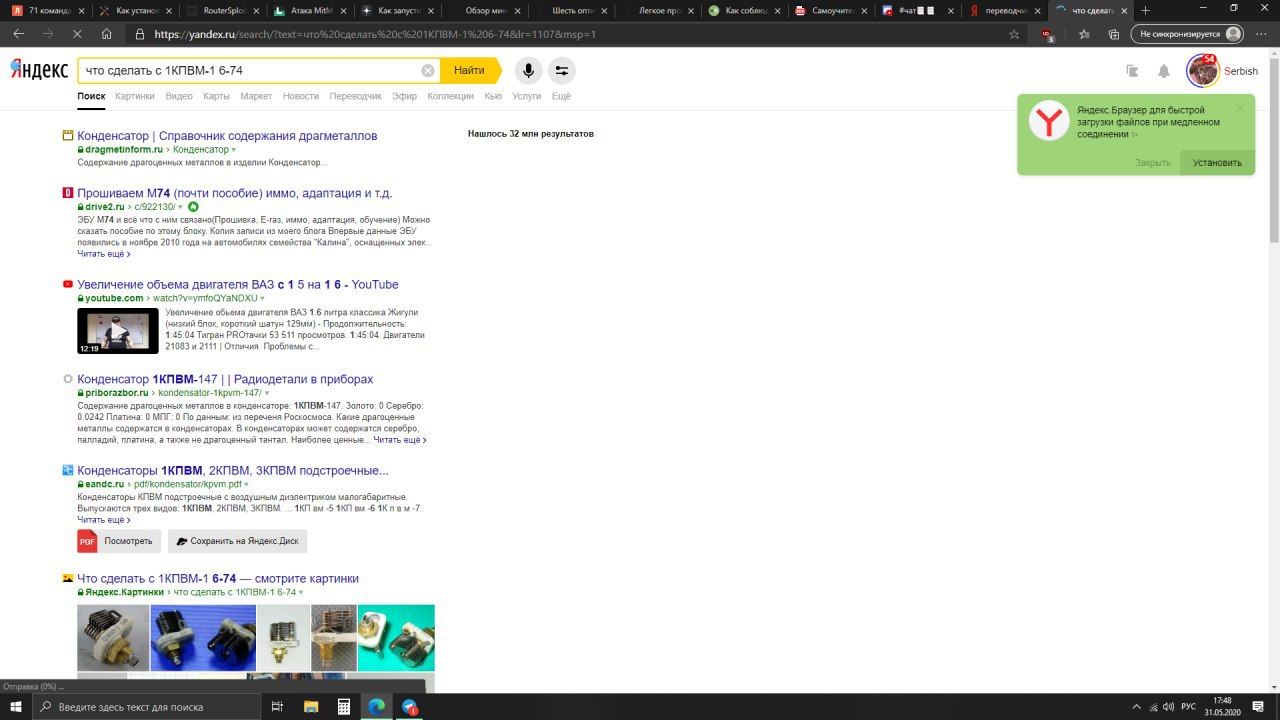
Task: Click the microphone voice search icon
Action: tap(528, 71)
